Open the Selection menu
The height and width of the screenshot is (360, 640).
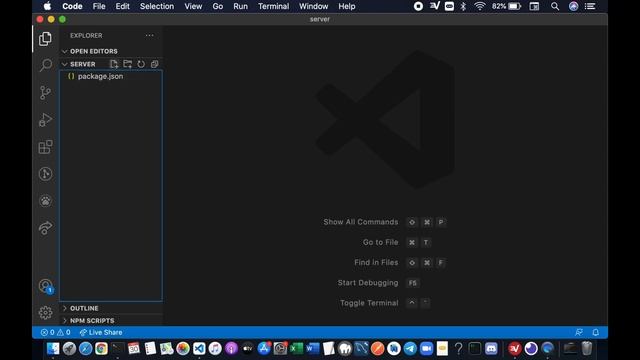pos(157,6)
